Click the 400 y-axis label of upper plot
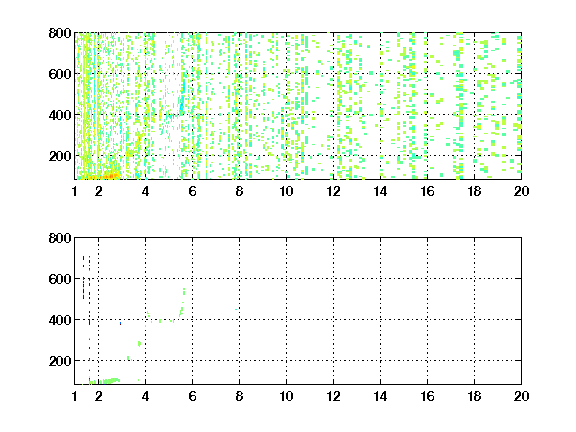 [60, 115]
